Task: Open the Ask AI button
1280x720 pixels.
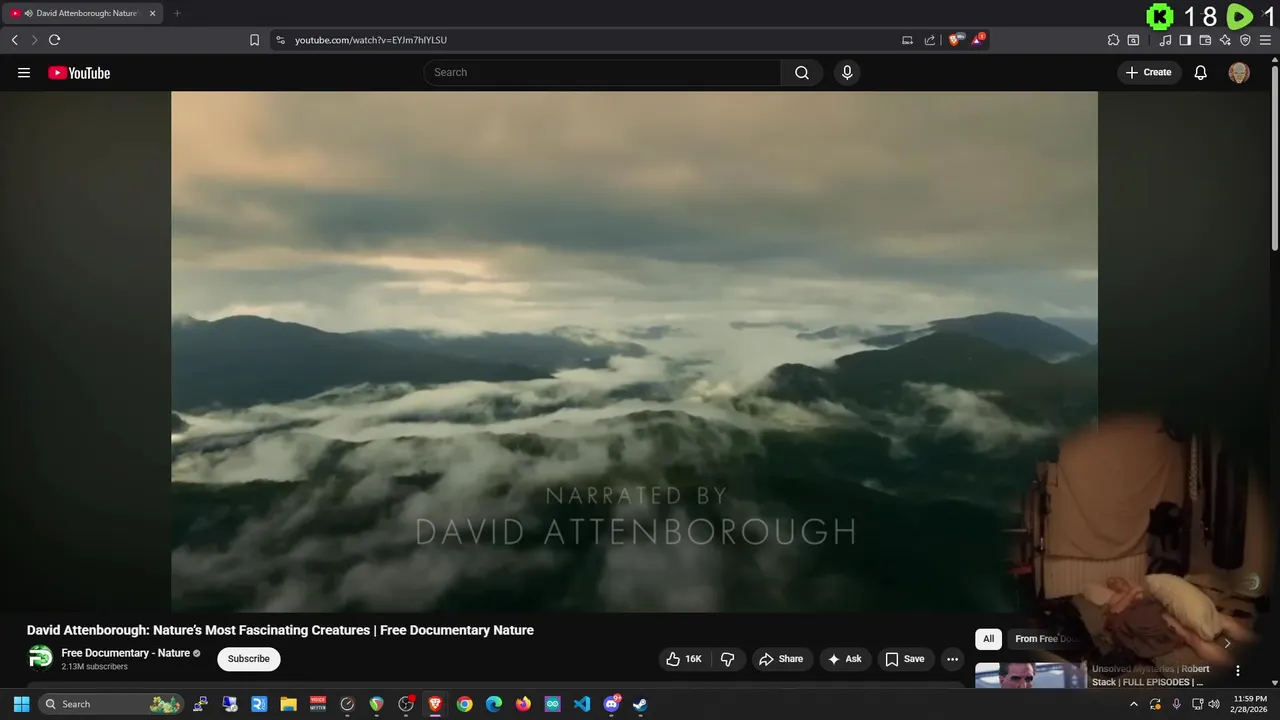Action: [x=844, y=659]
